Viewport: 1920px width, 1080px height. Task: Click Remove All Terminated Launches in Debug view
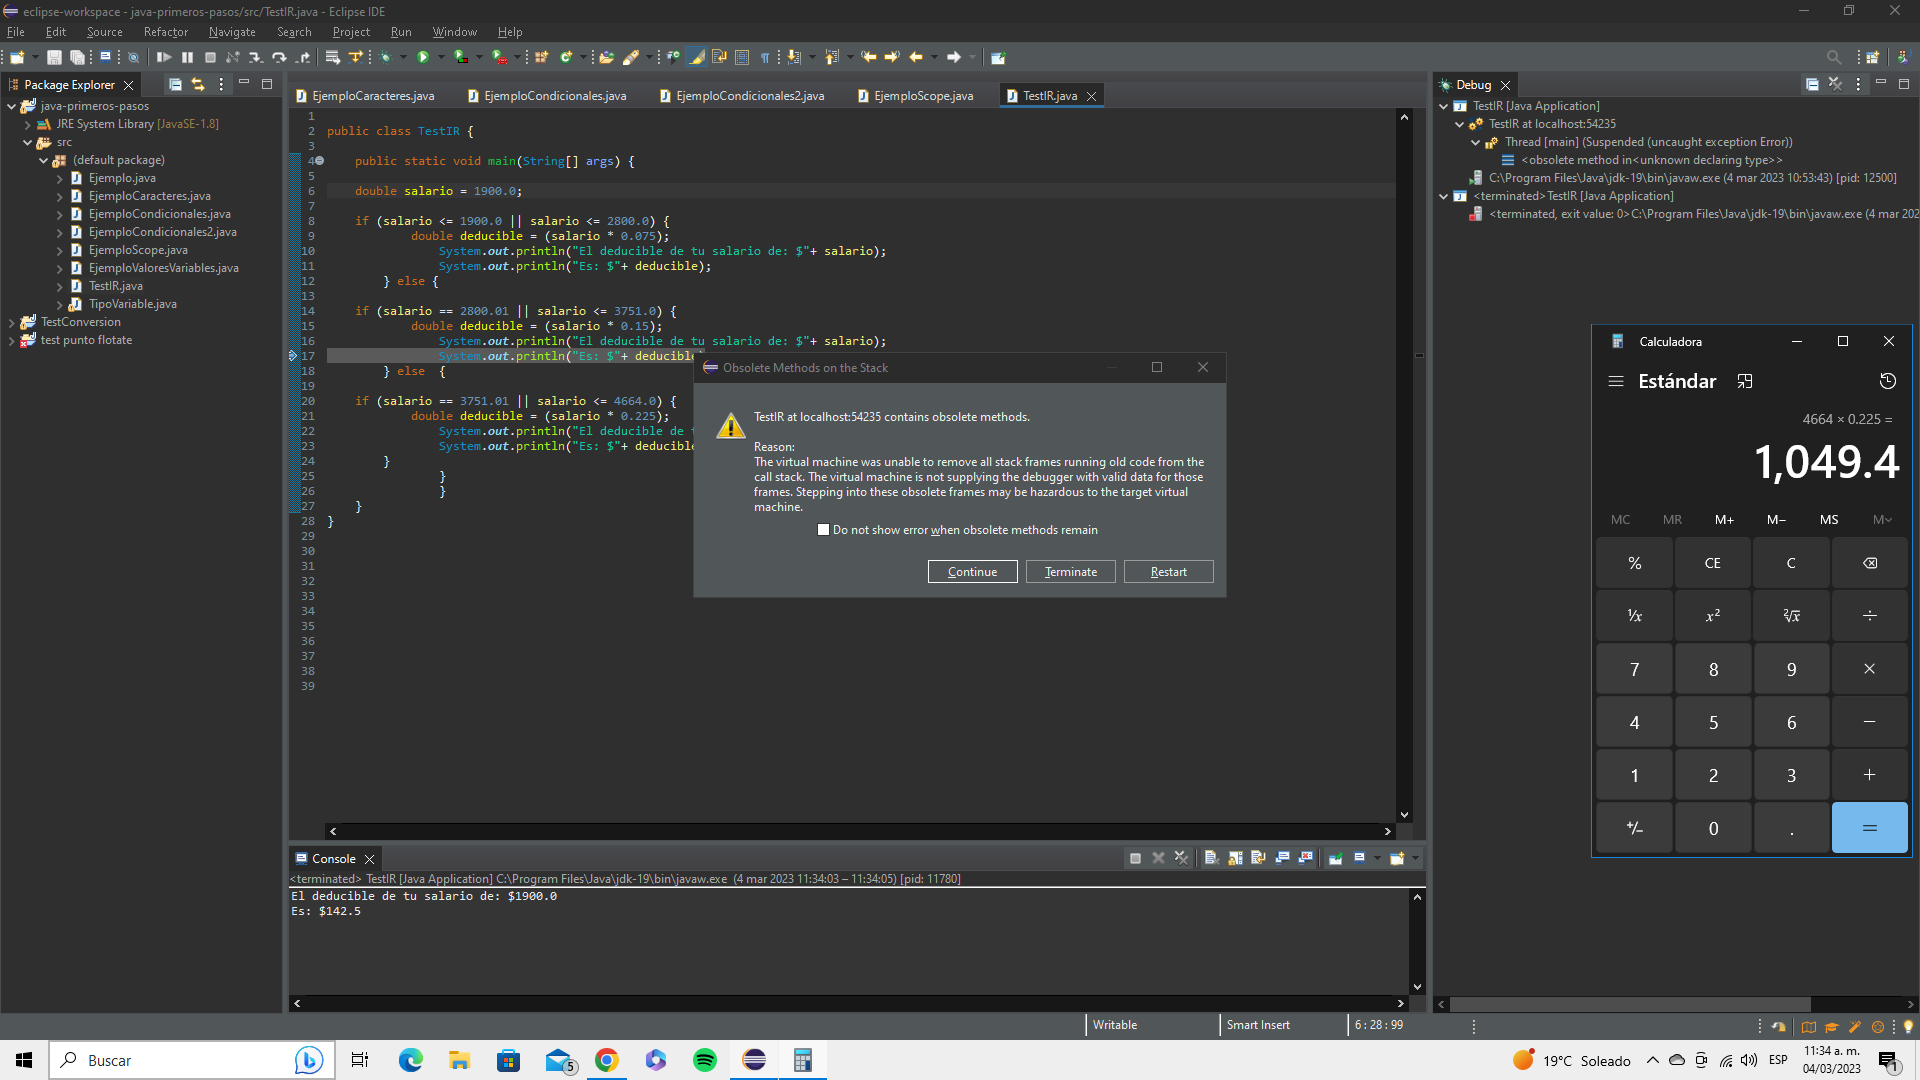tap(1835, 85)
